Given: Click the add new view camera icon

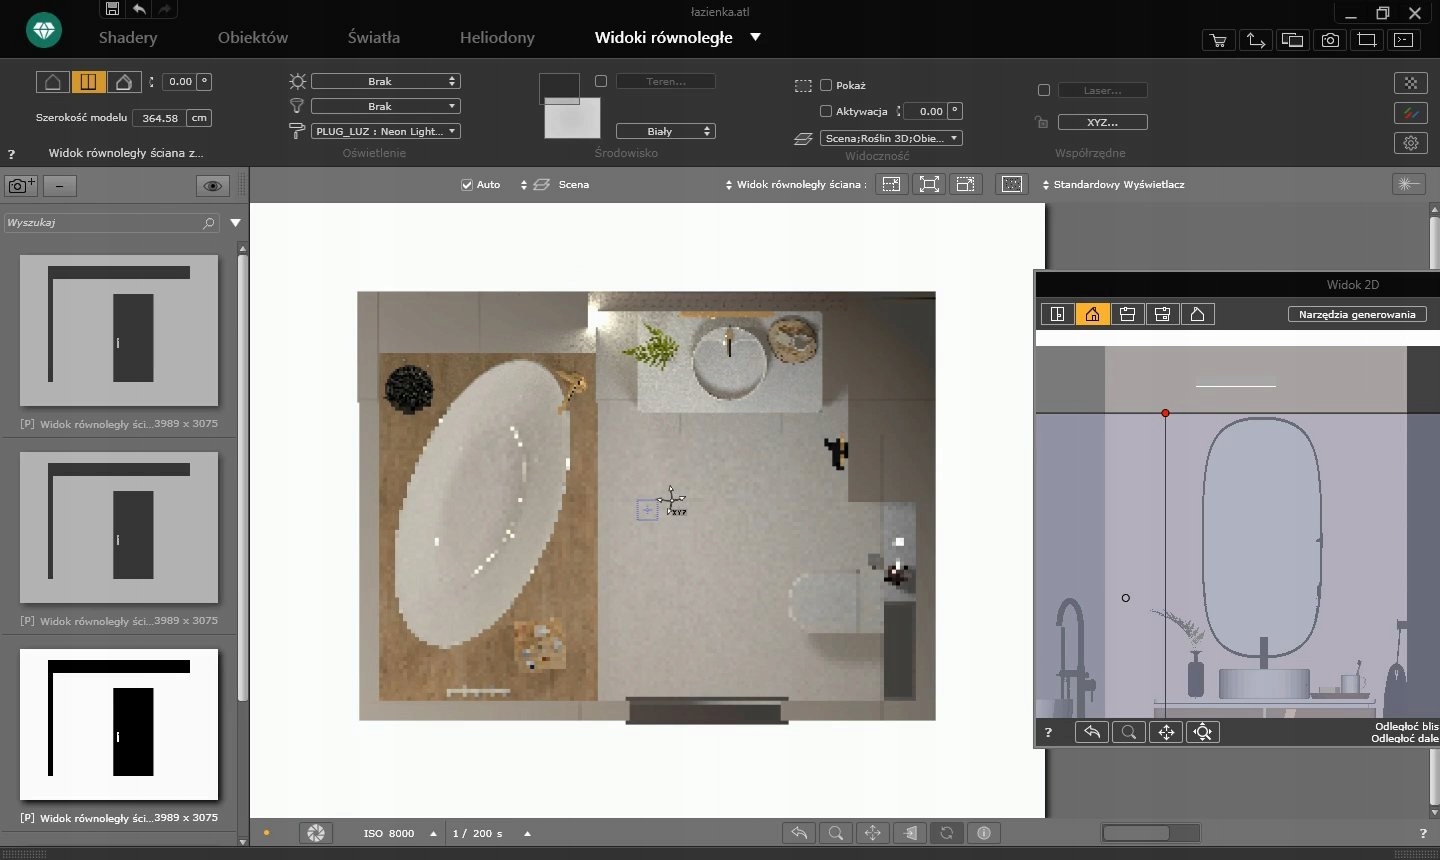Looking at the screenshot, I should tap(21, 186).
